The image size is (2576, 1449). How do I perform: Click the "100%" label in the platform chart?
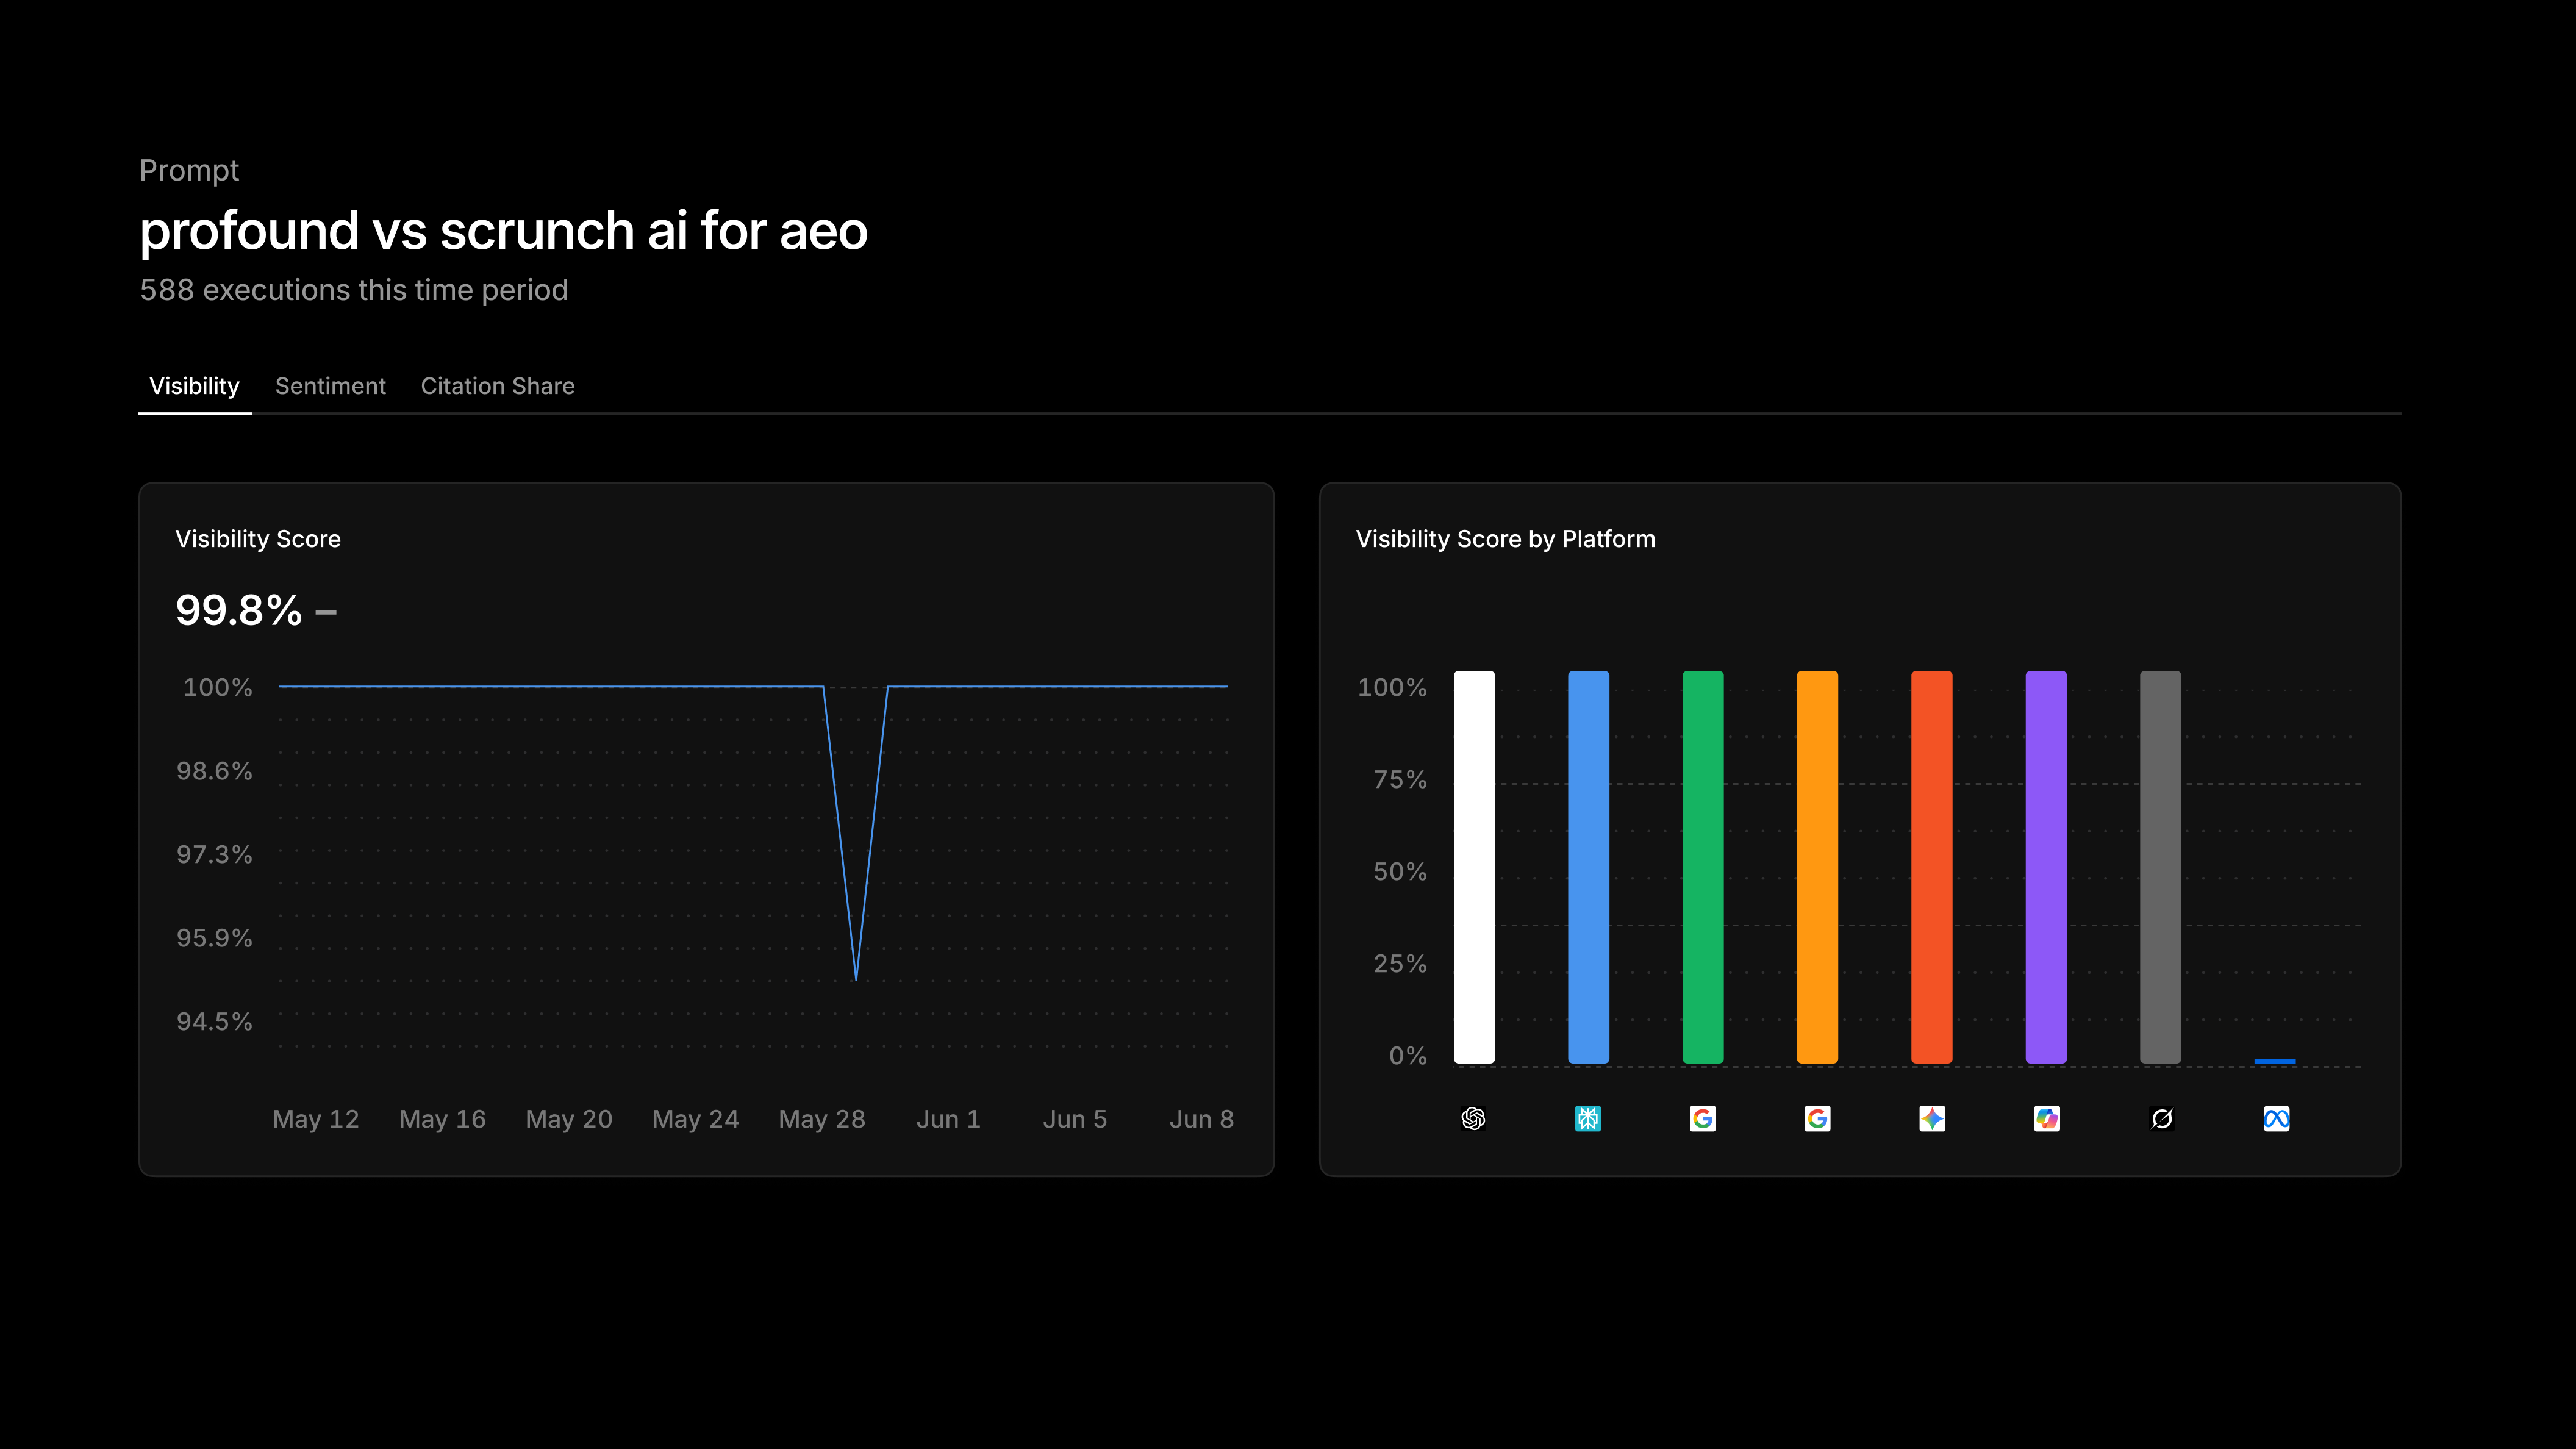[x=1392, y=687]
